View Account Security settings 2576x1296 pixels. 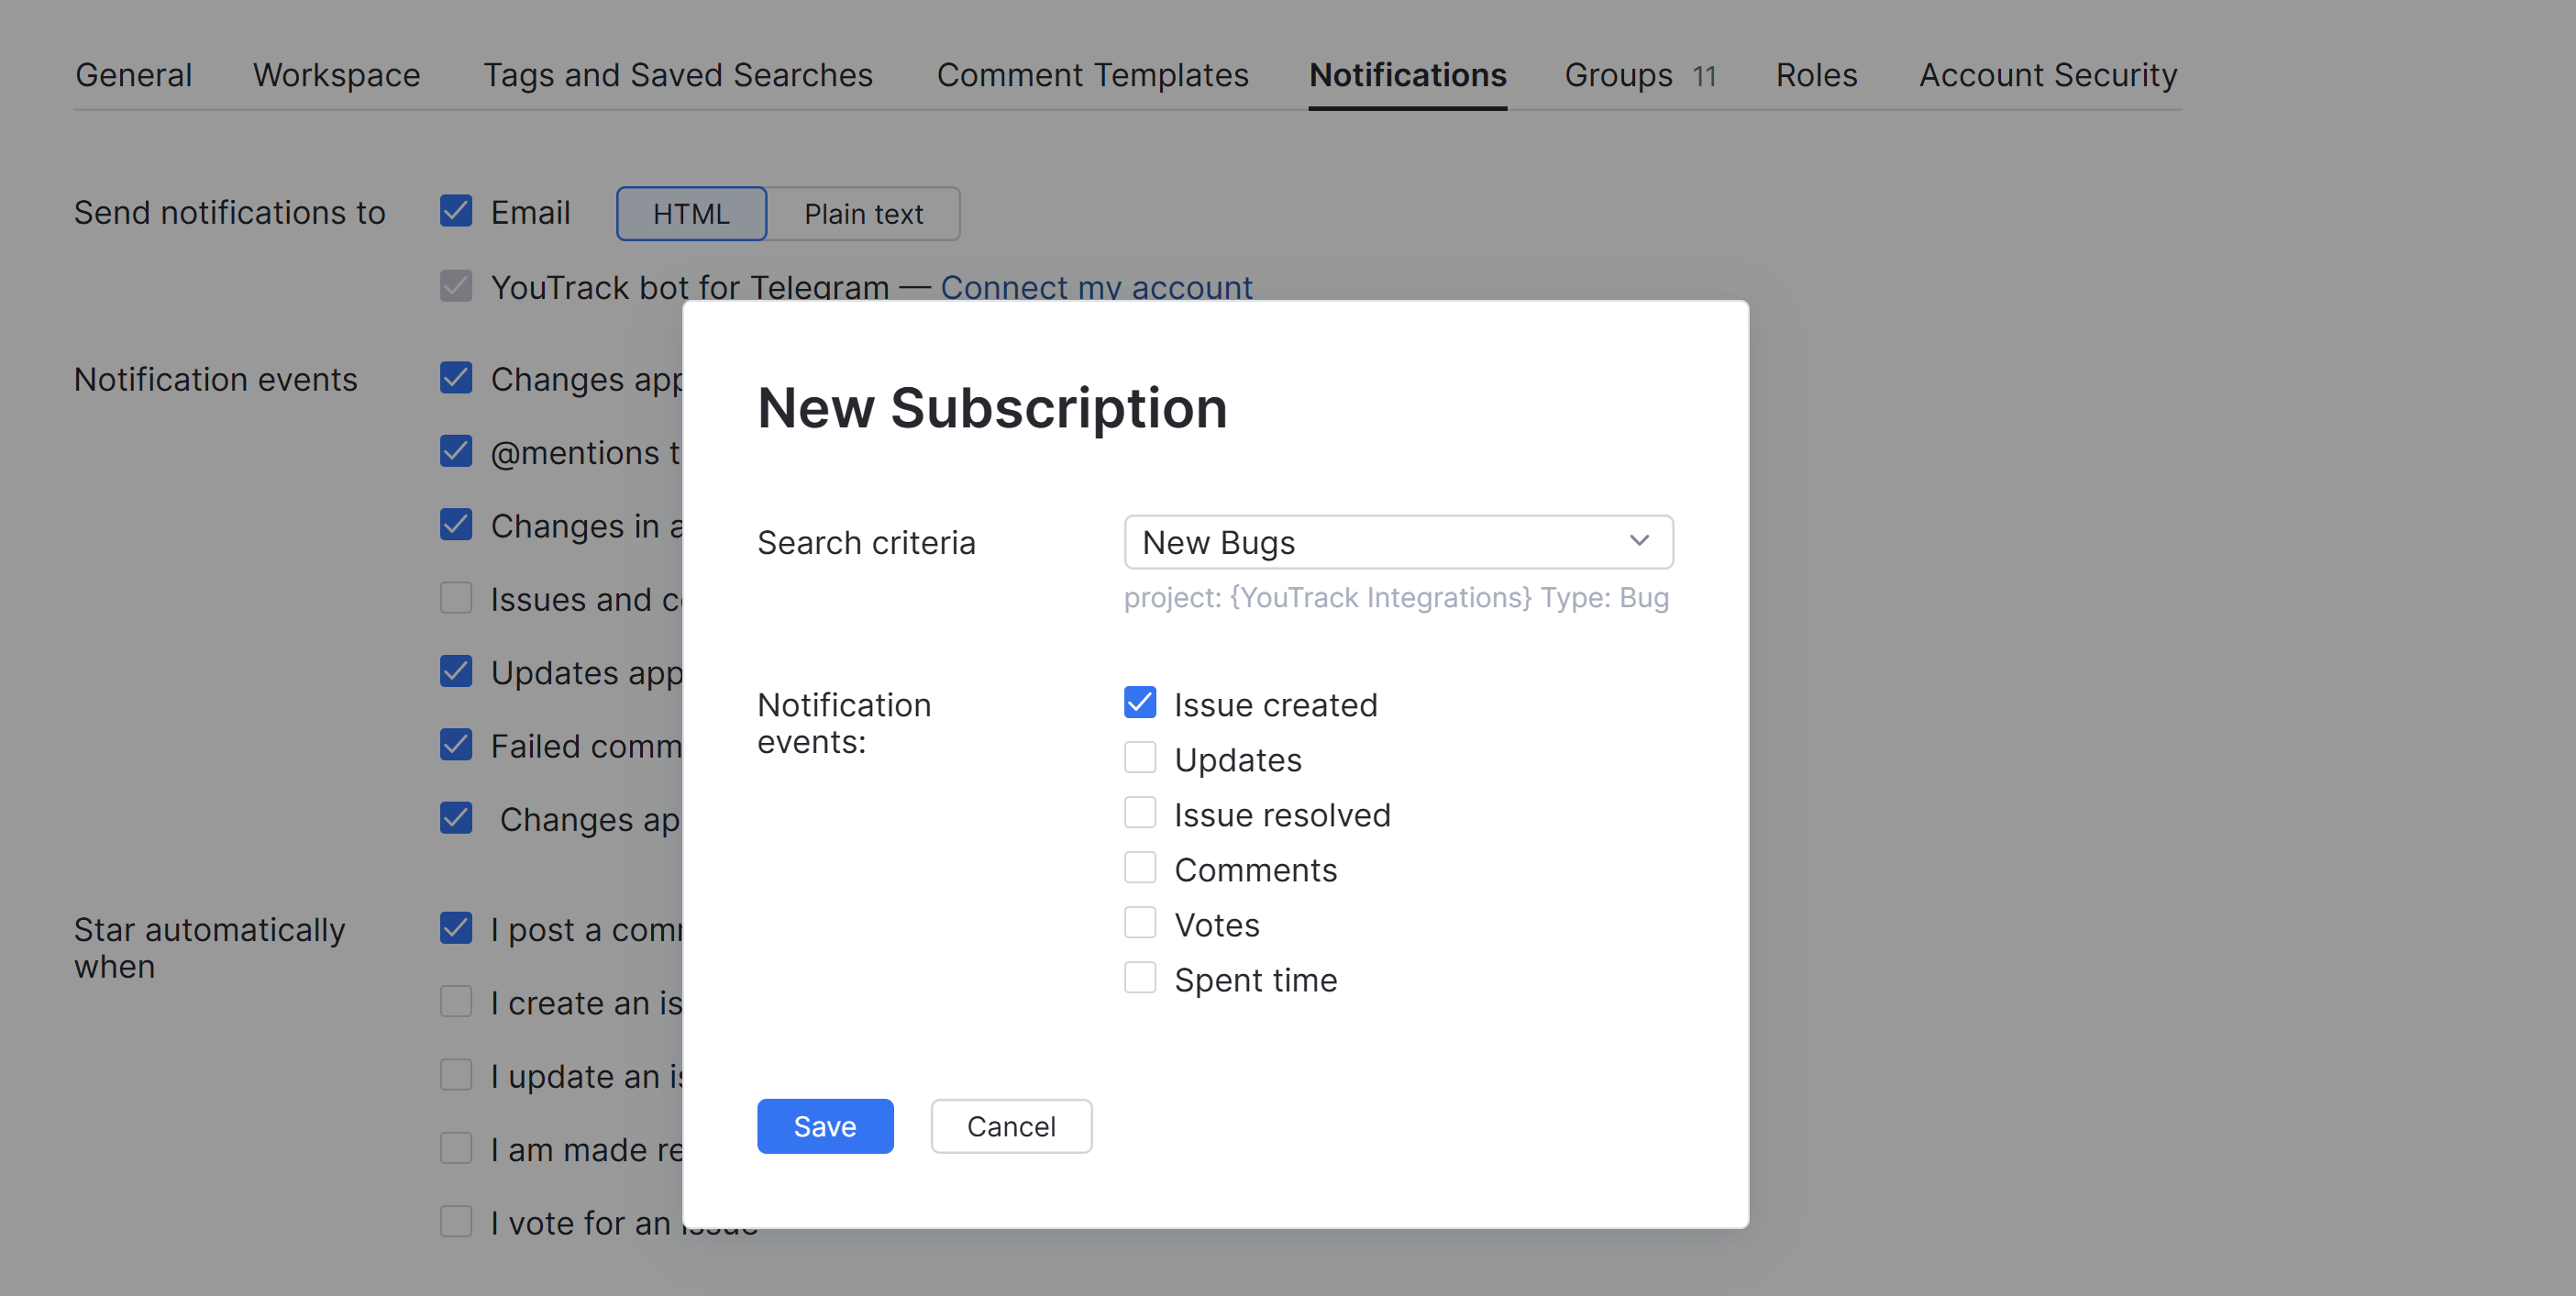pyautogui.click(x=2047, y=75)
